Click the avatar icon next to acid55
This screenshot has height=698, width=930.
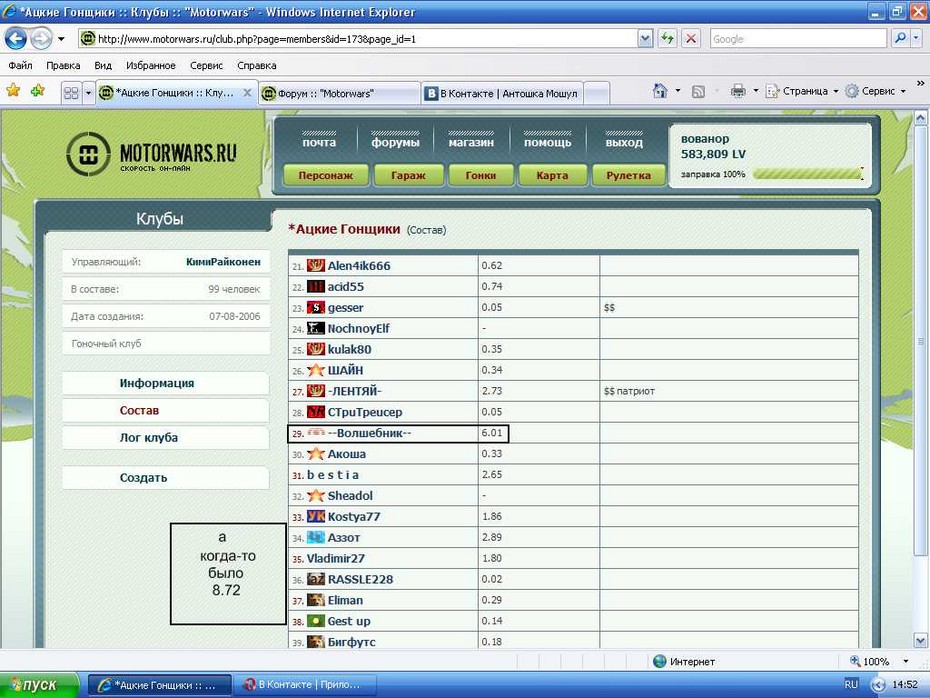[x=316, y=286]
